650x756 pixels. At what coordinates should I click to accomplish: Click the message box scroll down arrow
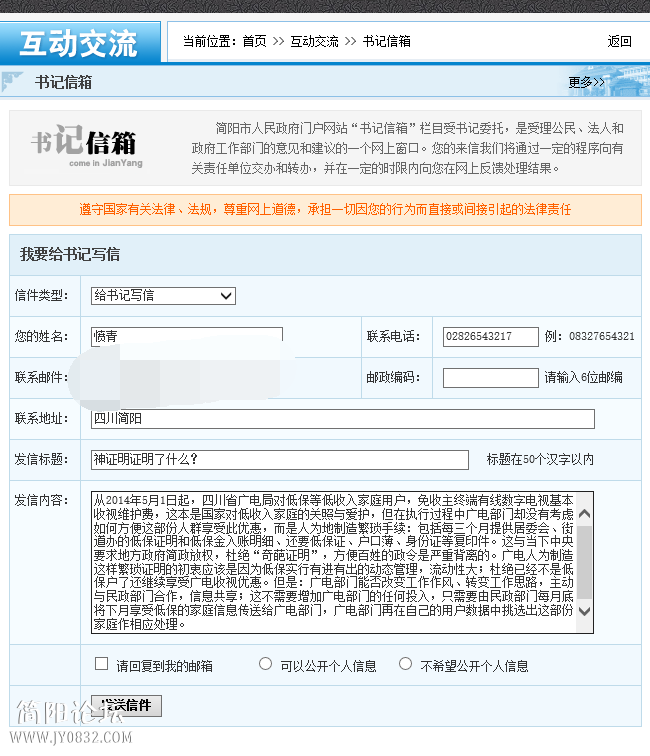point(584,611)
